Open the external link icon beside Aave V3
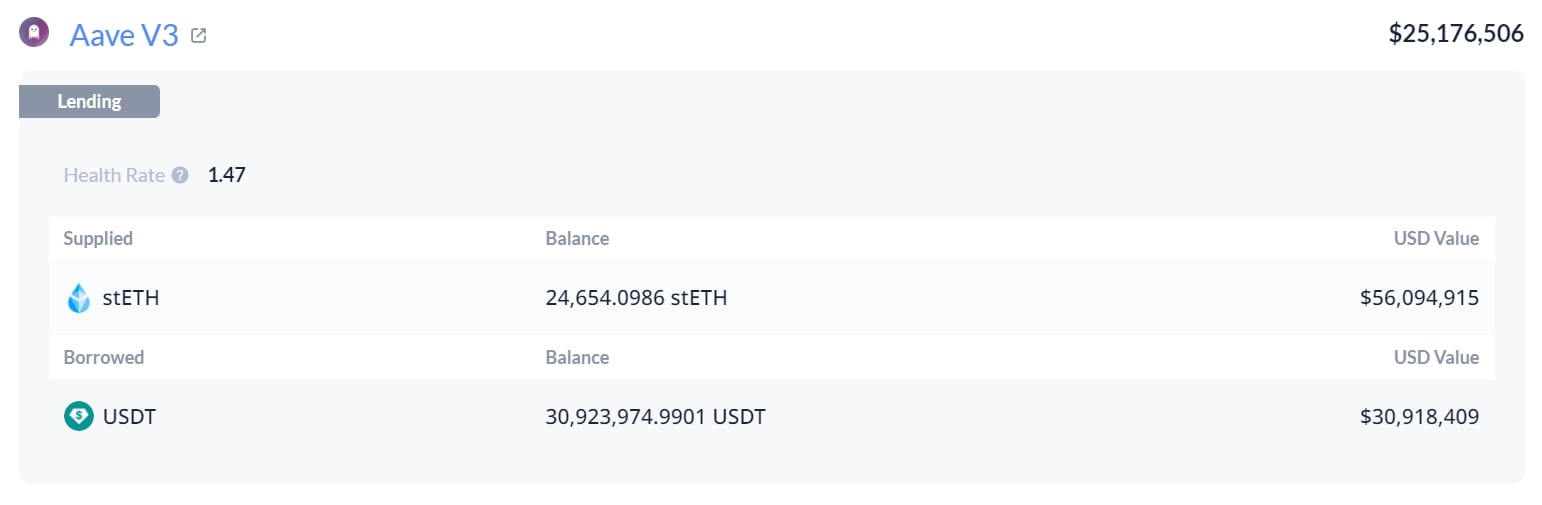Viewport: 1542px width, 505px height. click(199, 36)
